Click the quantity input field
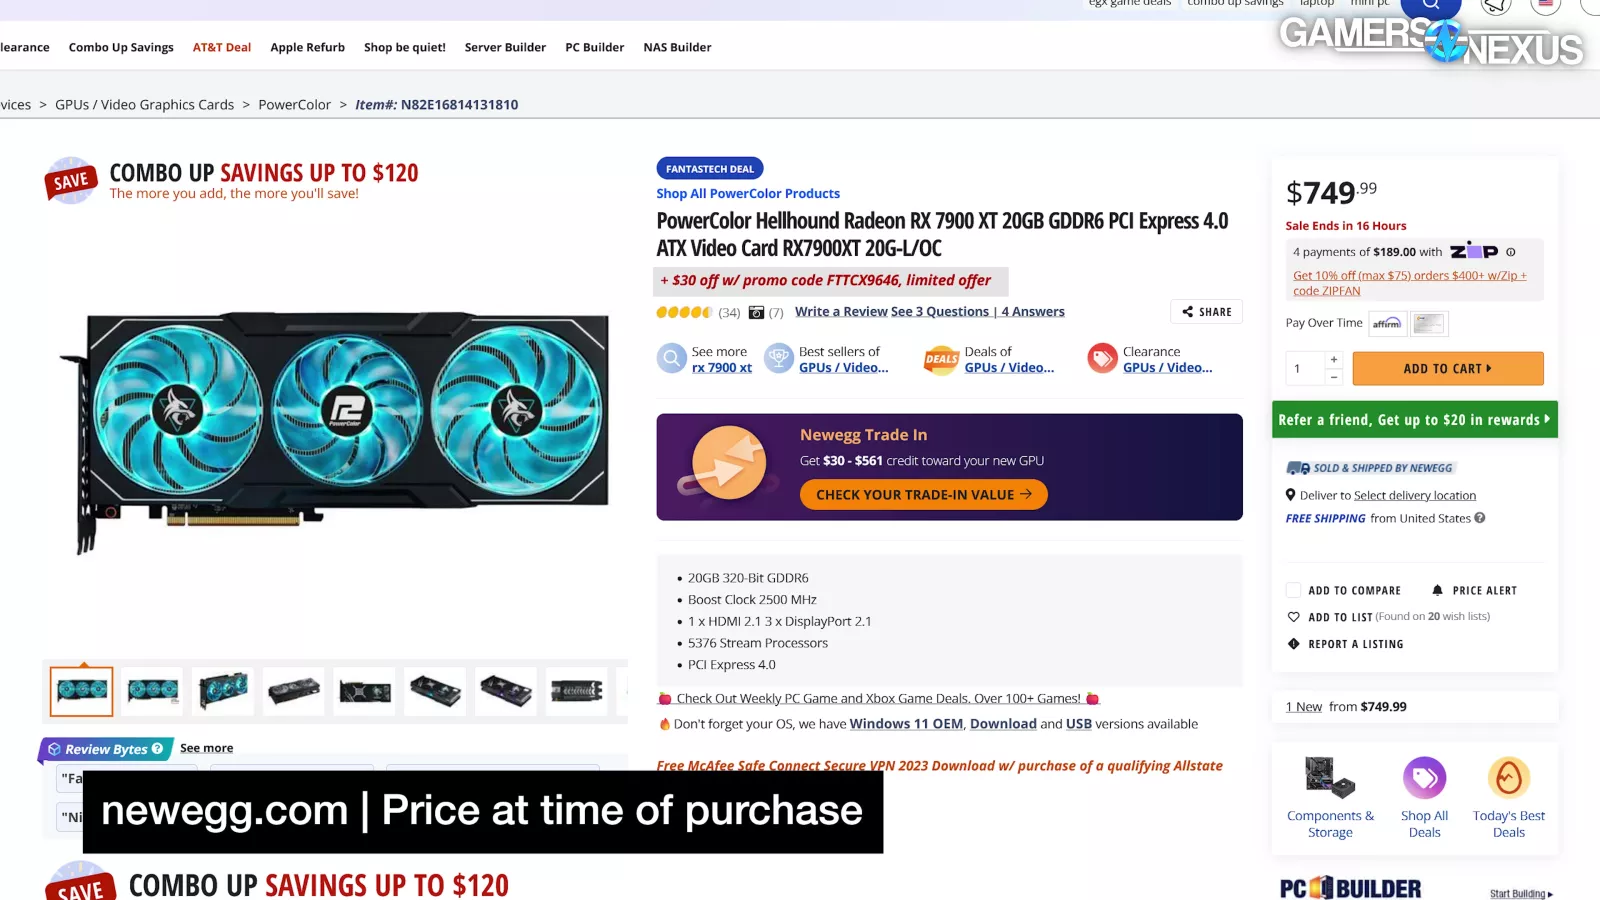The height and width of the screenshot is (900, 1600). 1305,369
